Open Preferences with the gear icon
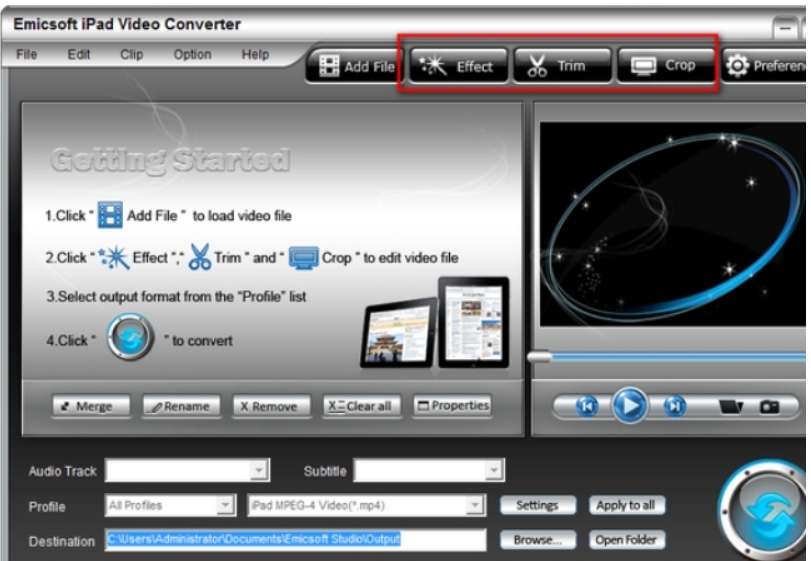 (x=765, y=66)
